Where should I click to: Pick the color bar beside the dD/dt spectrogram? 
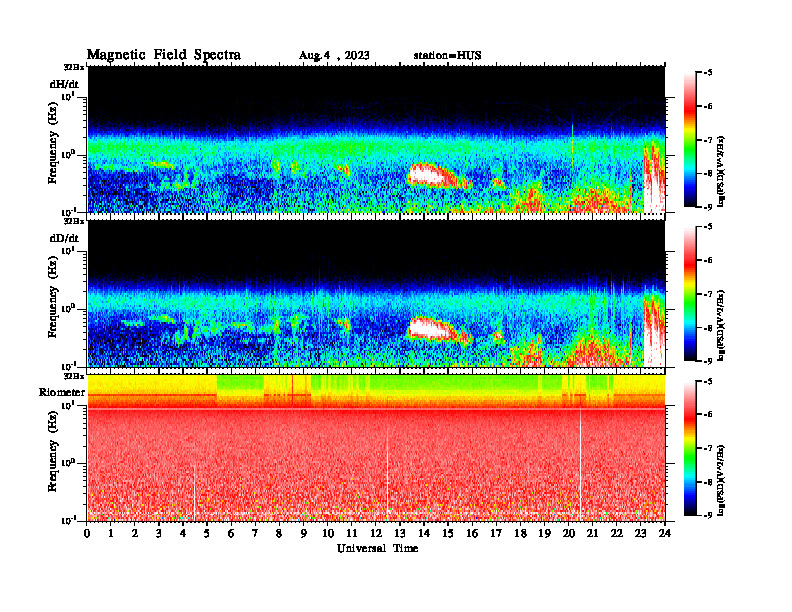click(690, 294)
